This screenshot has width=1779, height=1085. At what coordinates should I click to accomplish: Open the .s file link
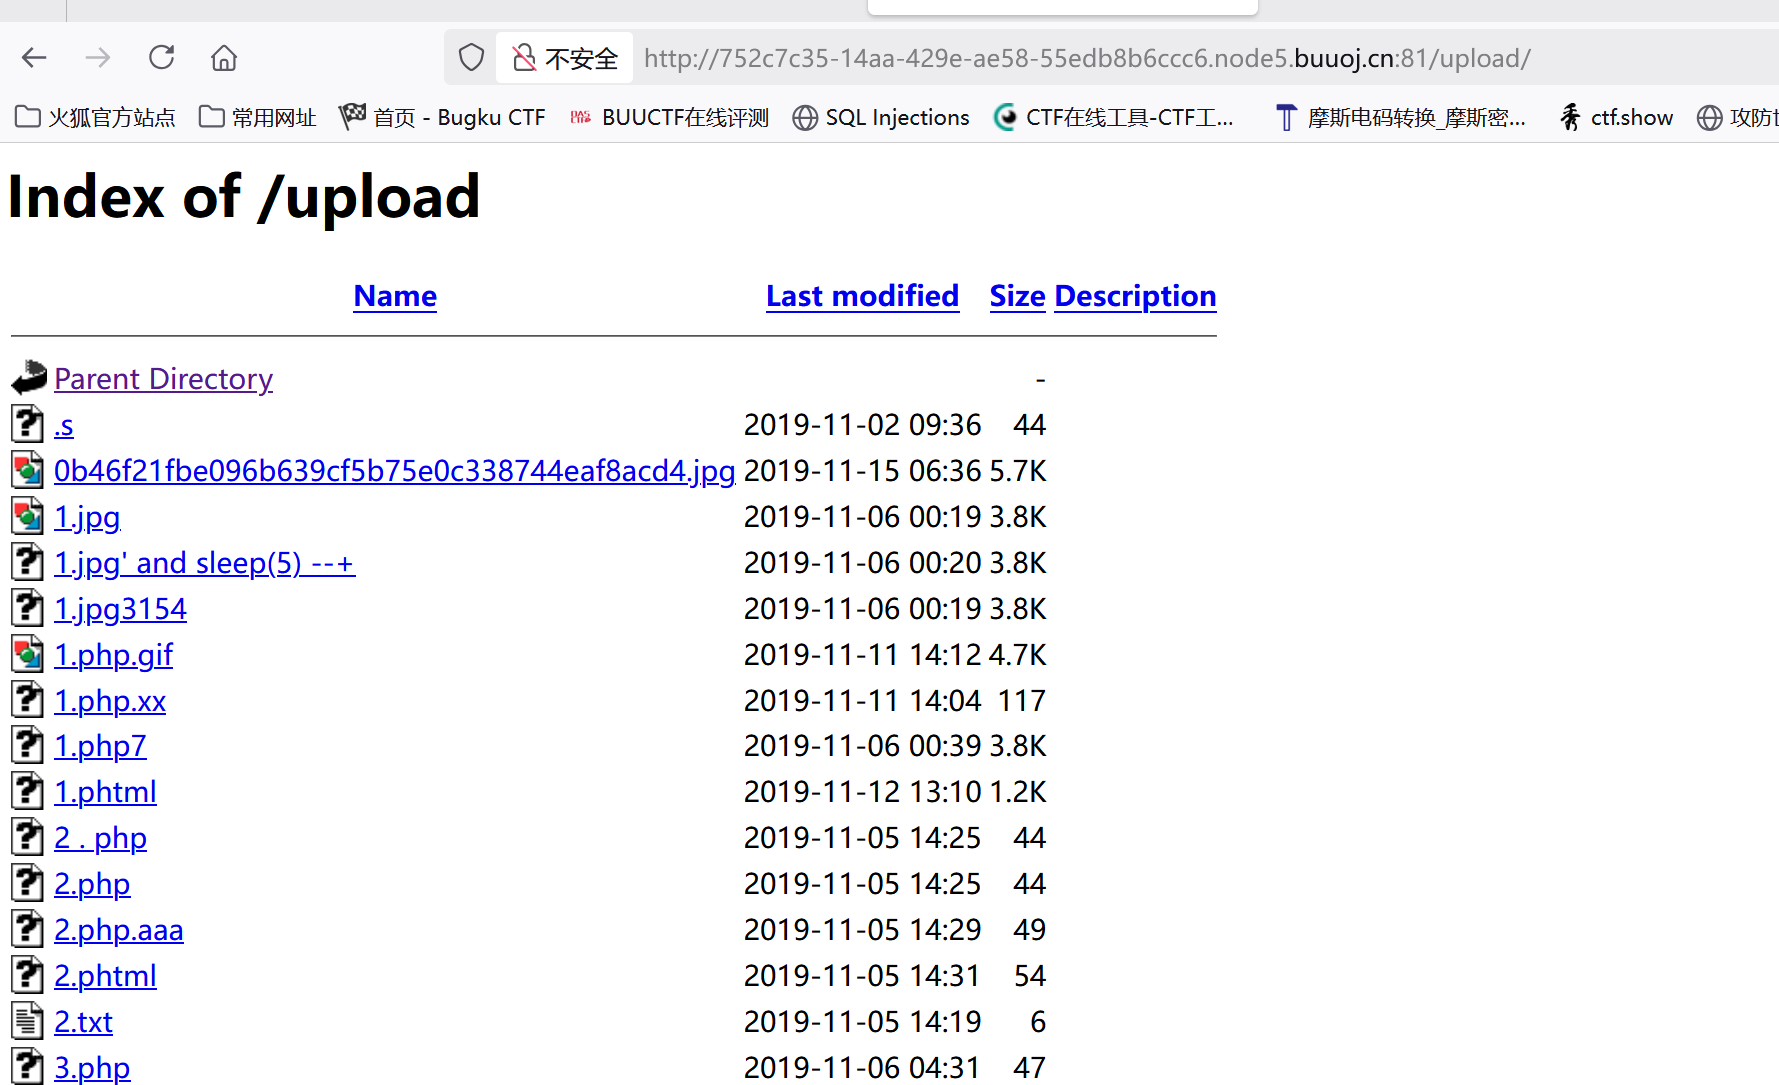64,425
